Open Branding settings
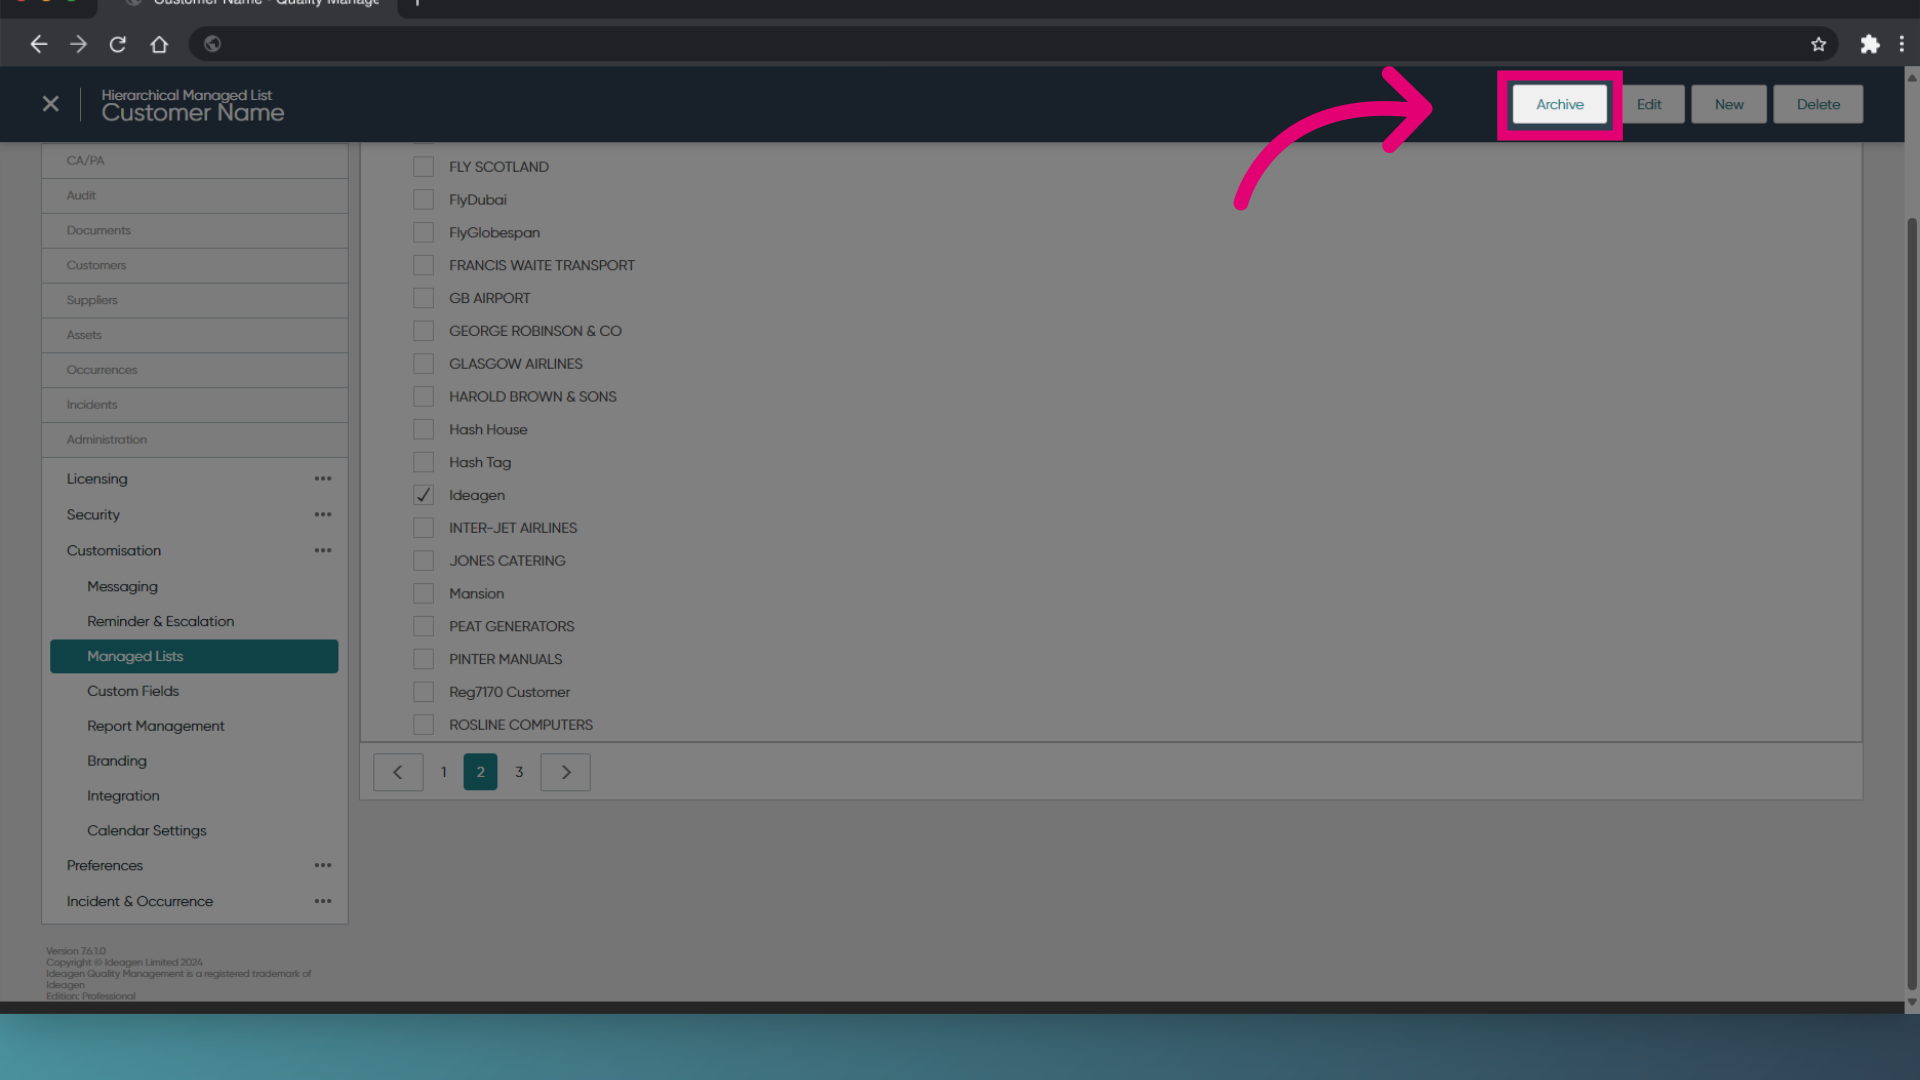Viewport: 1920px width, 1080px height. coord(117,762)
